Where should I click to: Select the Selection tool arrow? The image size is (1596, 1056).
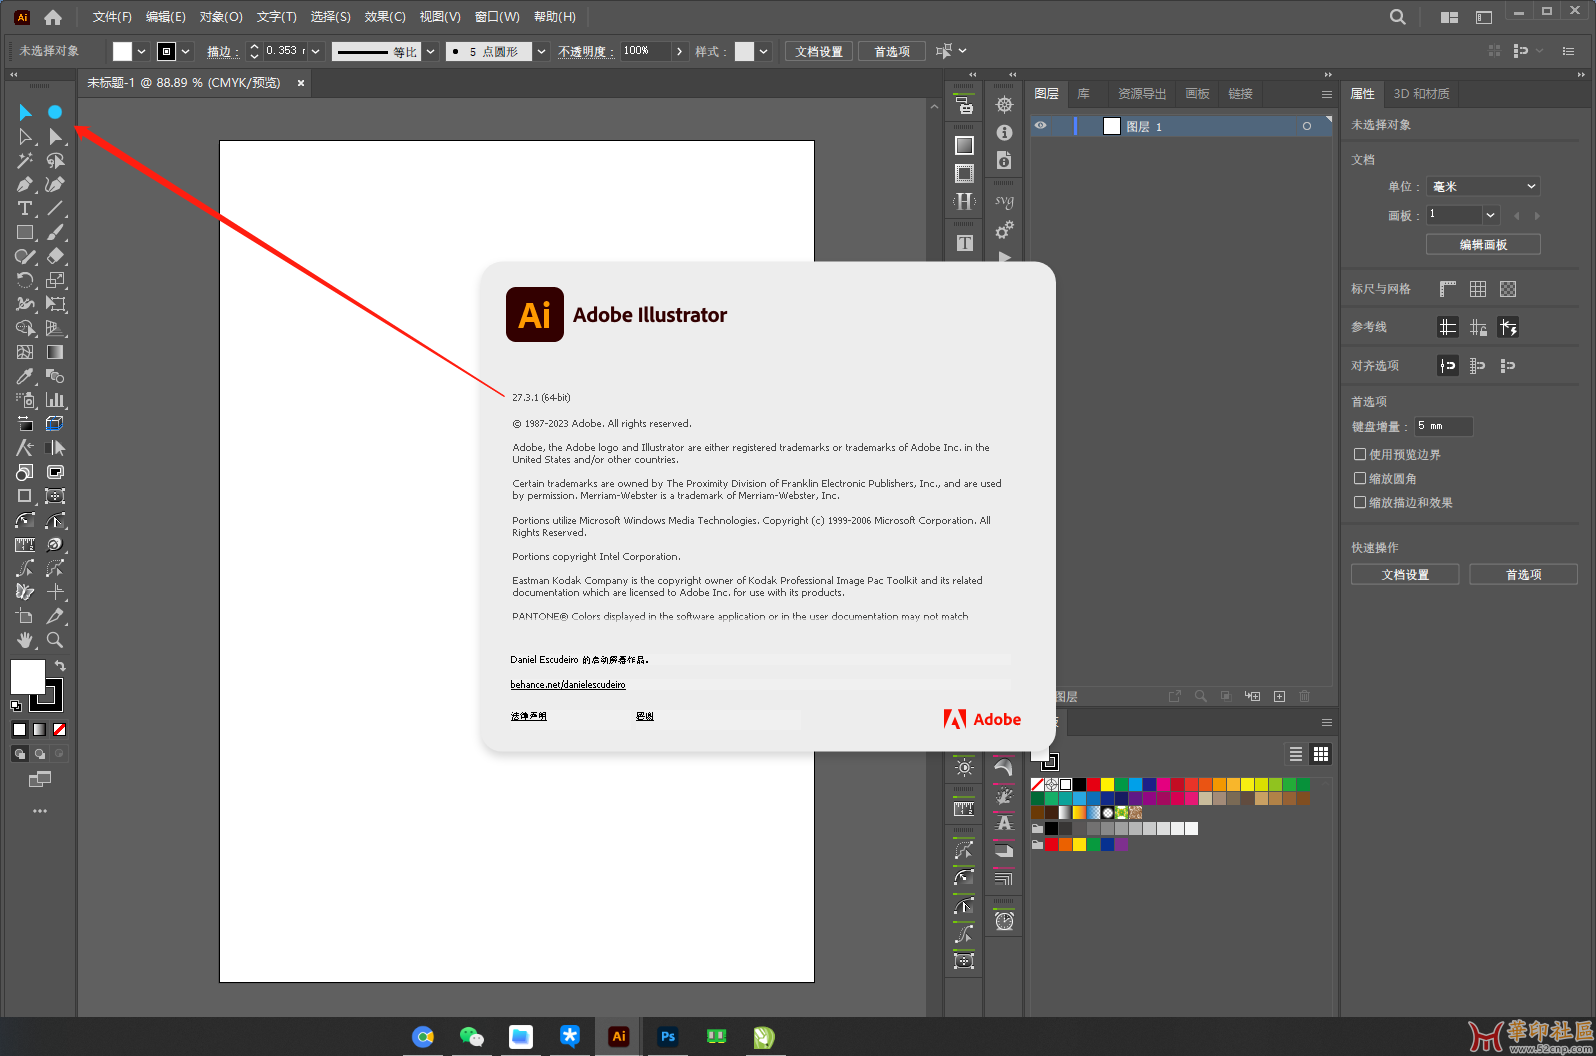click(x=25, y=112)
